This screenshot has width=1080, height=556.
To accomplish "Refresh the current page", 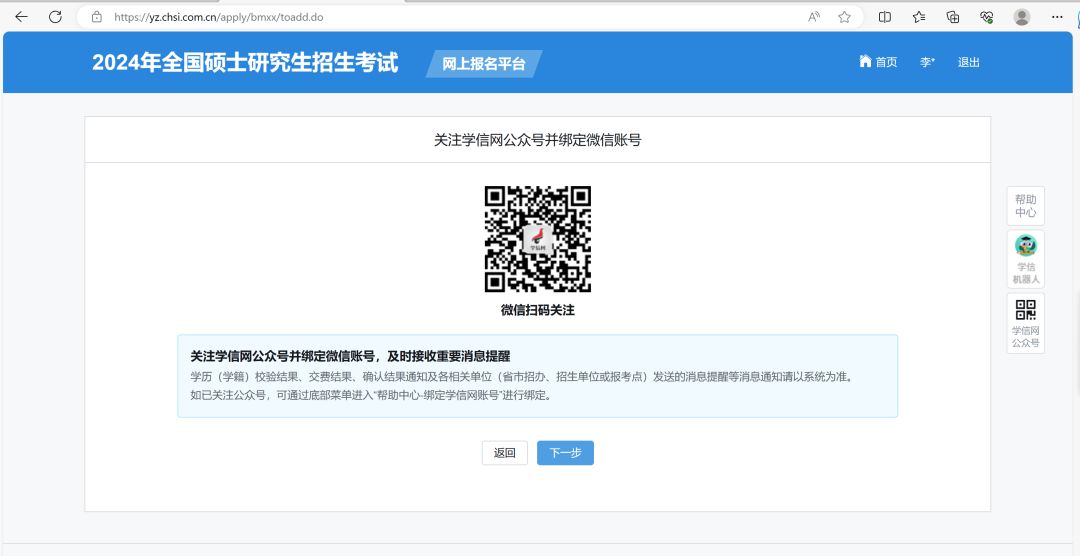I will point(55,17).
